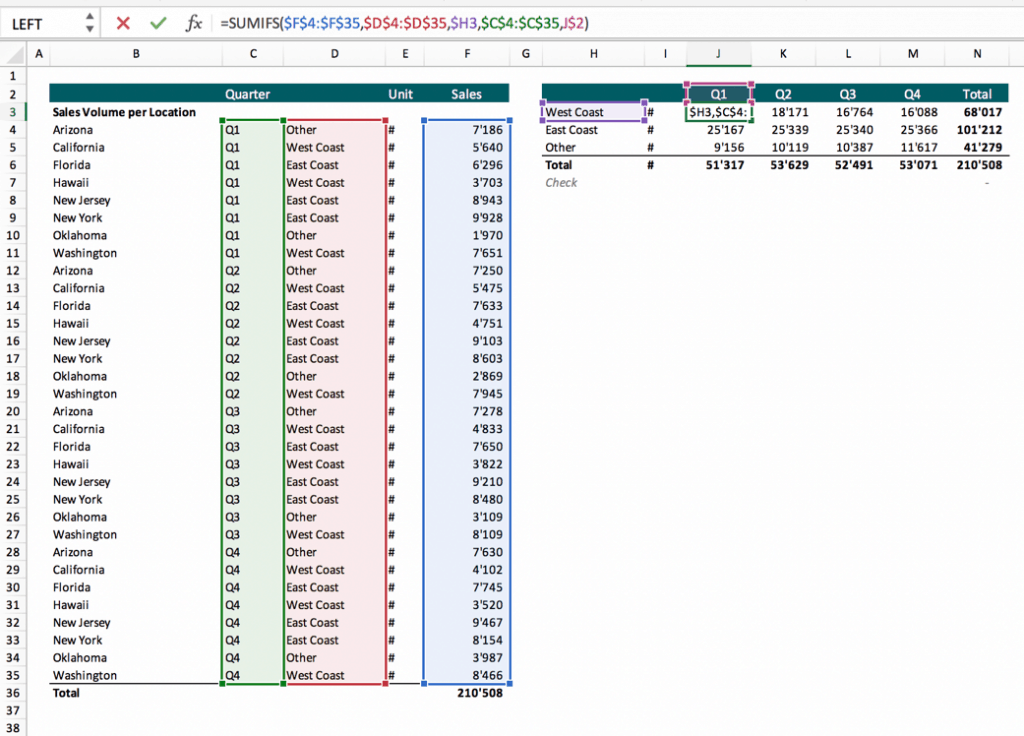Click the Quarter header in the data table
Image resolution: width=1024 pixels, height=736 pixels.
248,94
